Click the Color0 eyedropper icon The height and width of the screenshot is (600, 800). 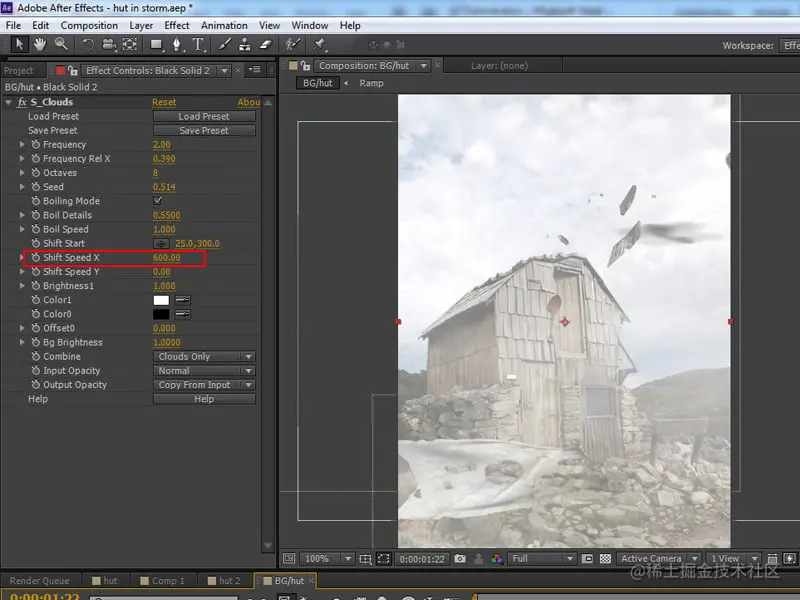point(183,314)
